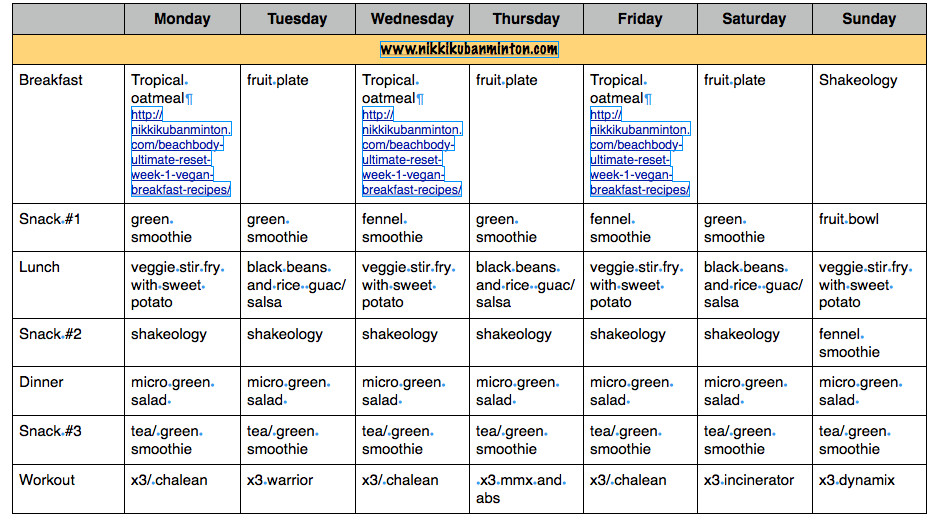Select the Thursday column header
Viewport: 939px width, 525px height.
526,19
